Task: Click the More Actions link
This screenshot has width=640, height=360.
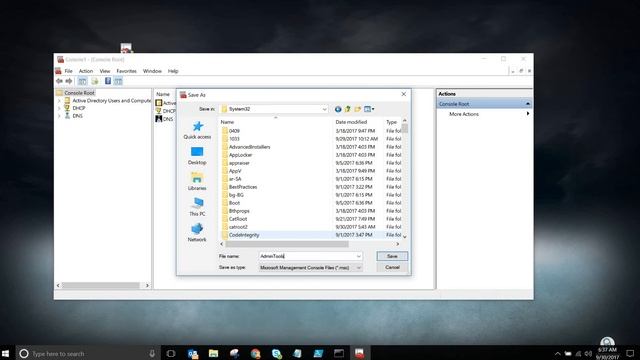Action: coord(464,114)
